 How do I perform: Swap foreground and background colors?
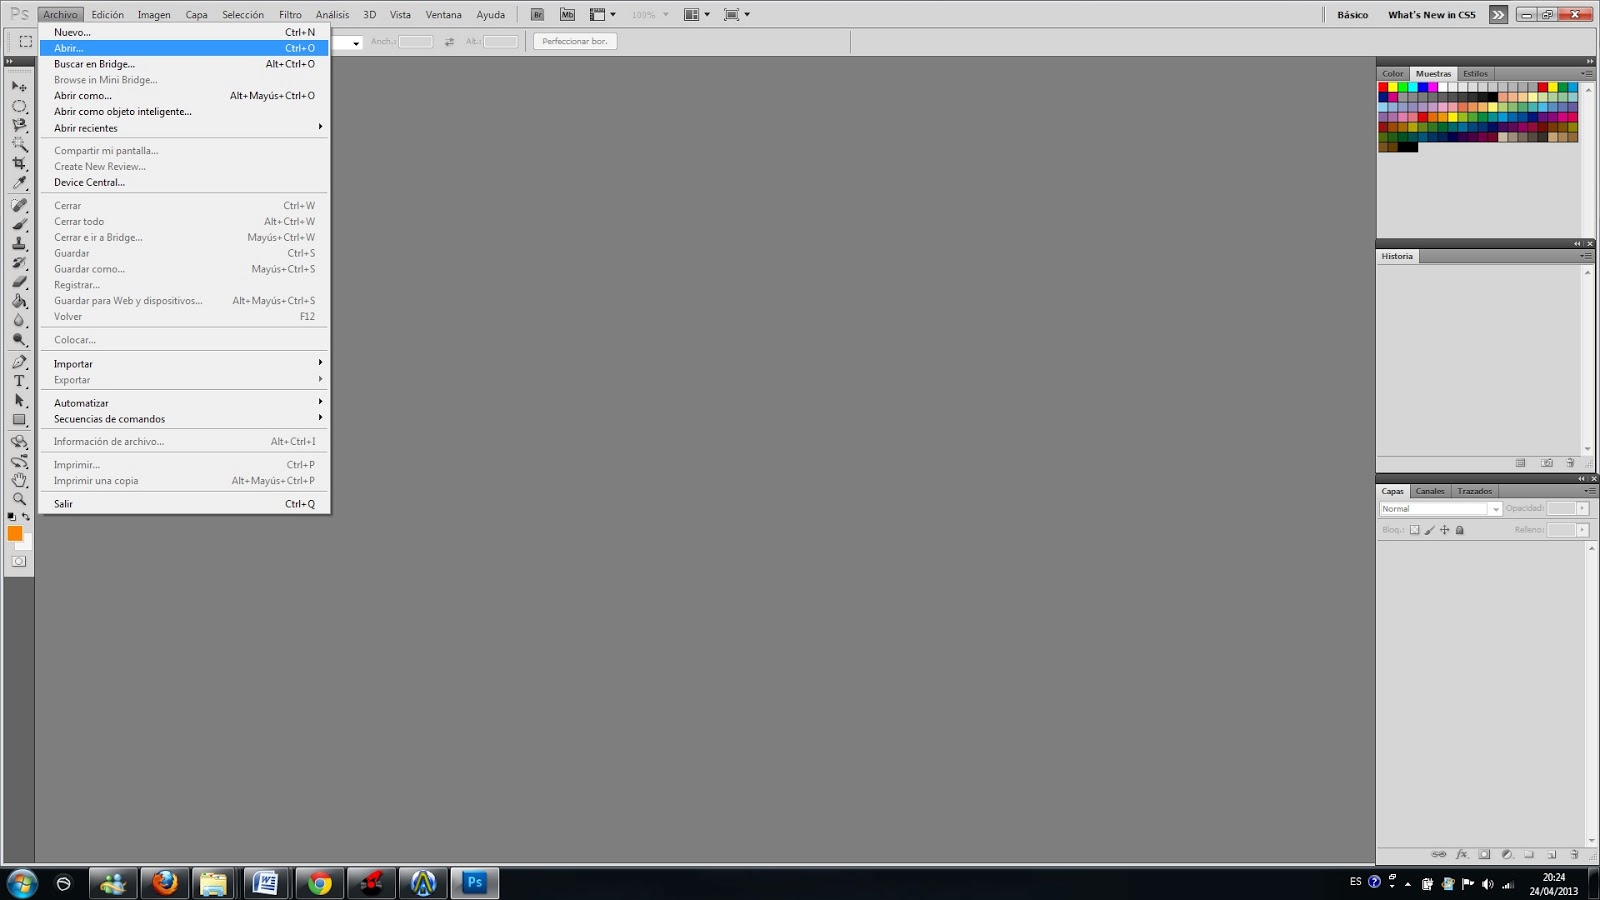click(26, 517)
